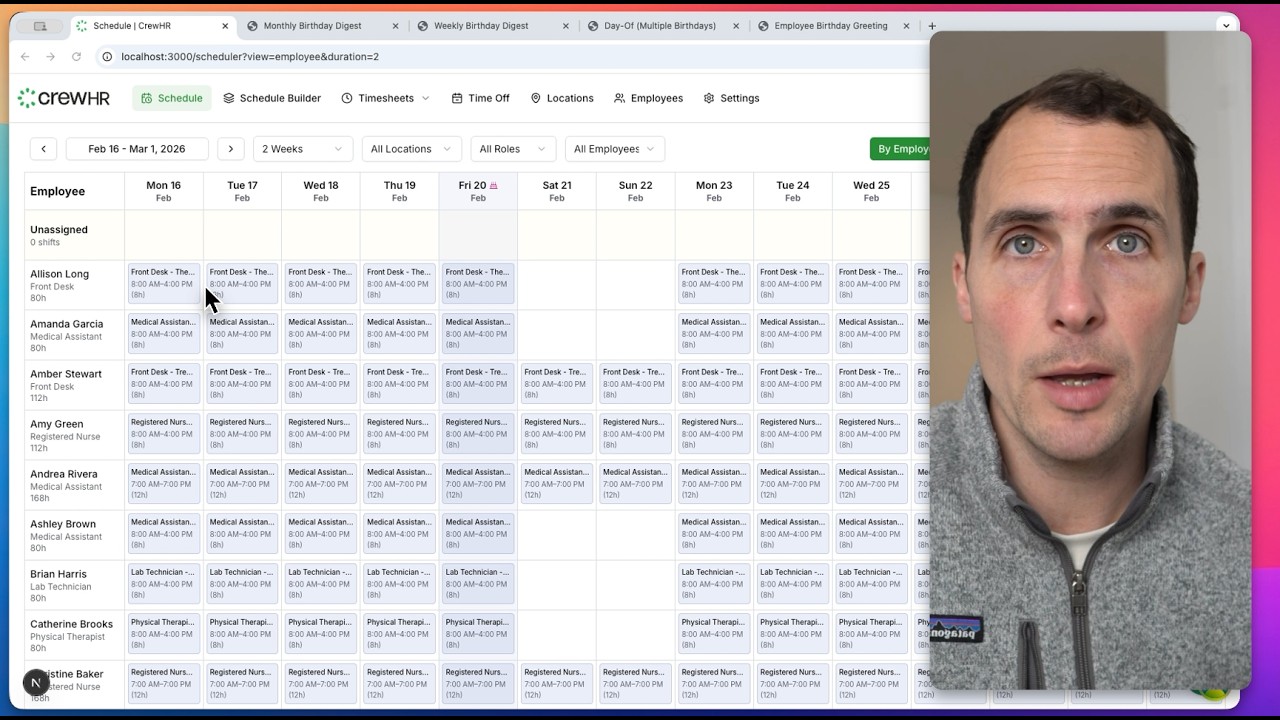Open the Schedule nav tab
The image size is (1280, 720).
pos(172,98)
